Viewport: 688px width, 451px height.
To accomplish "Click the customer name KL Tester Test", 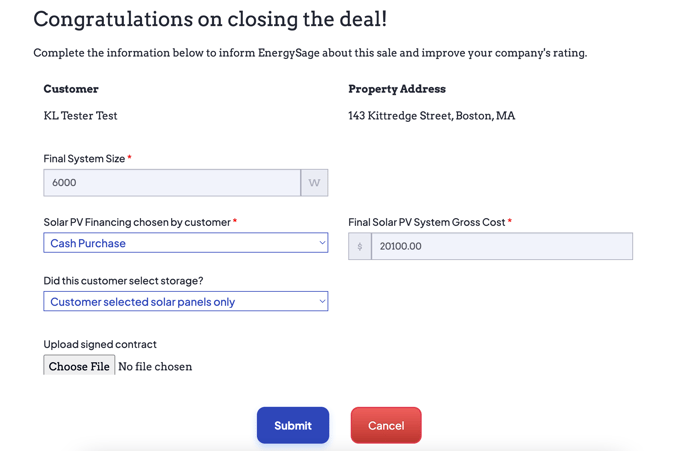I will pos(80,115).
